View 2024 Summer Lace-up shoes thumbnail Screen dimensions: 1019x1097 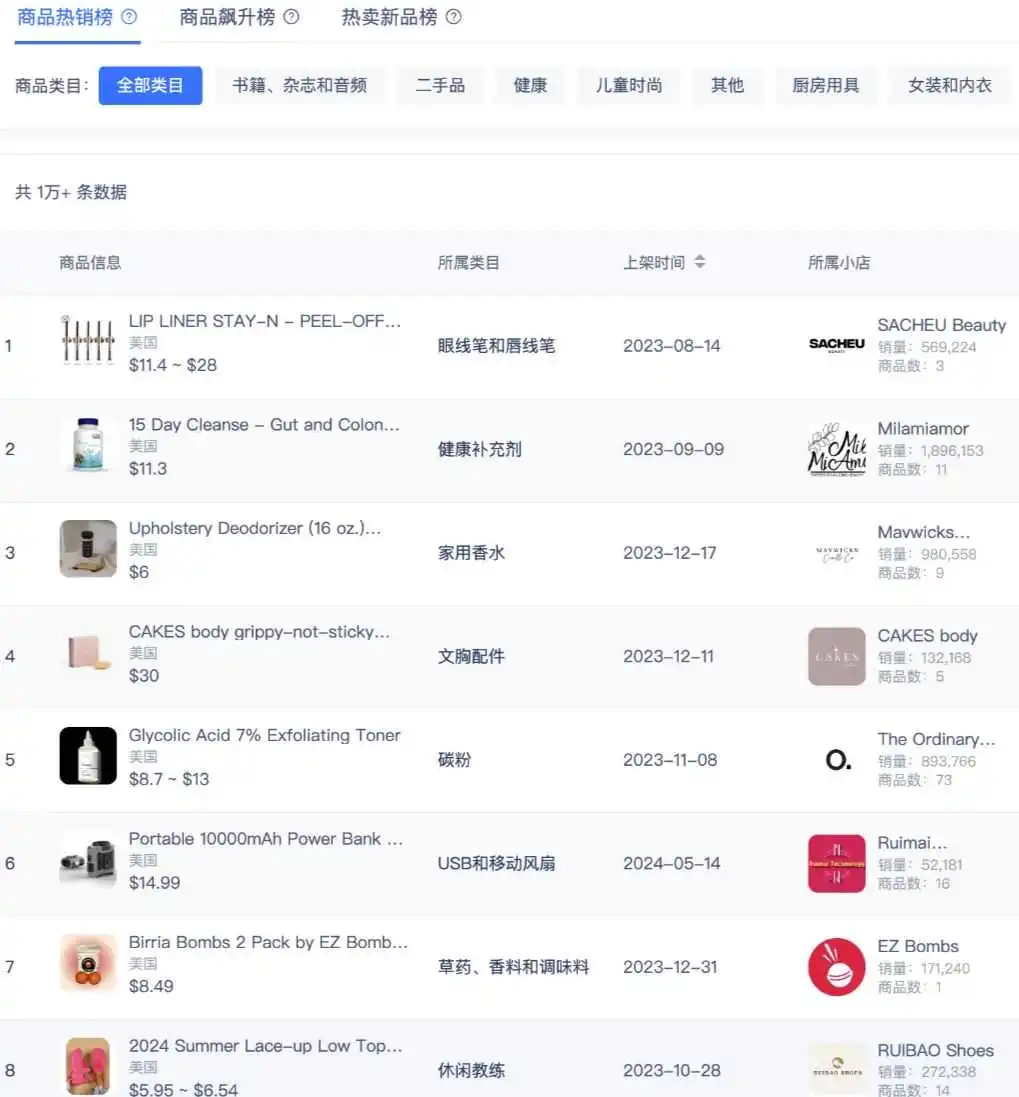click(88, 1066)
